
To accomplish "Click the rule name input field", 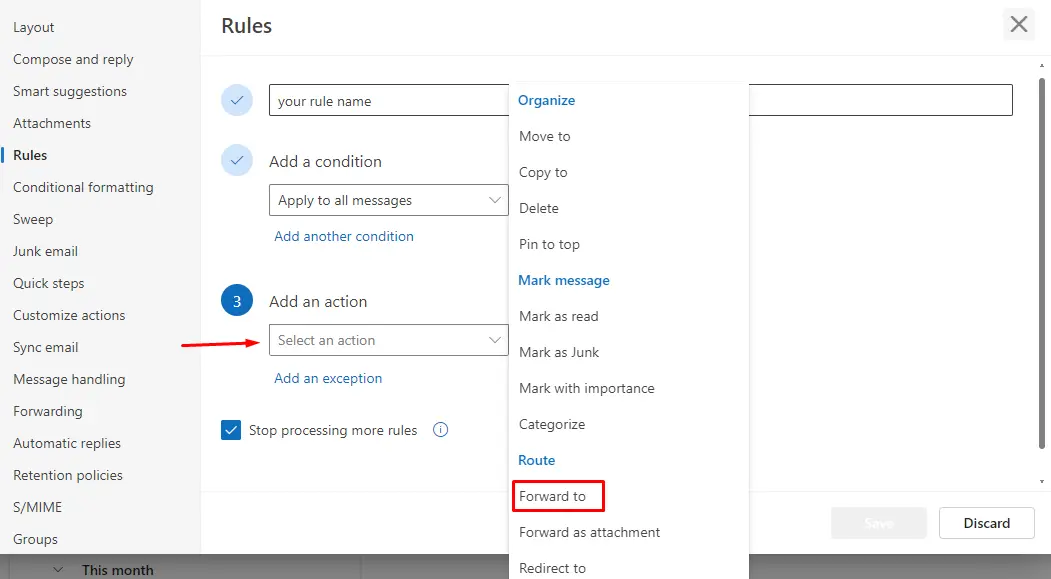I will click(x=641, y=100).
